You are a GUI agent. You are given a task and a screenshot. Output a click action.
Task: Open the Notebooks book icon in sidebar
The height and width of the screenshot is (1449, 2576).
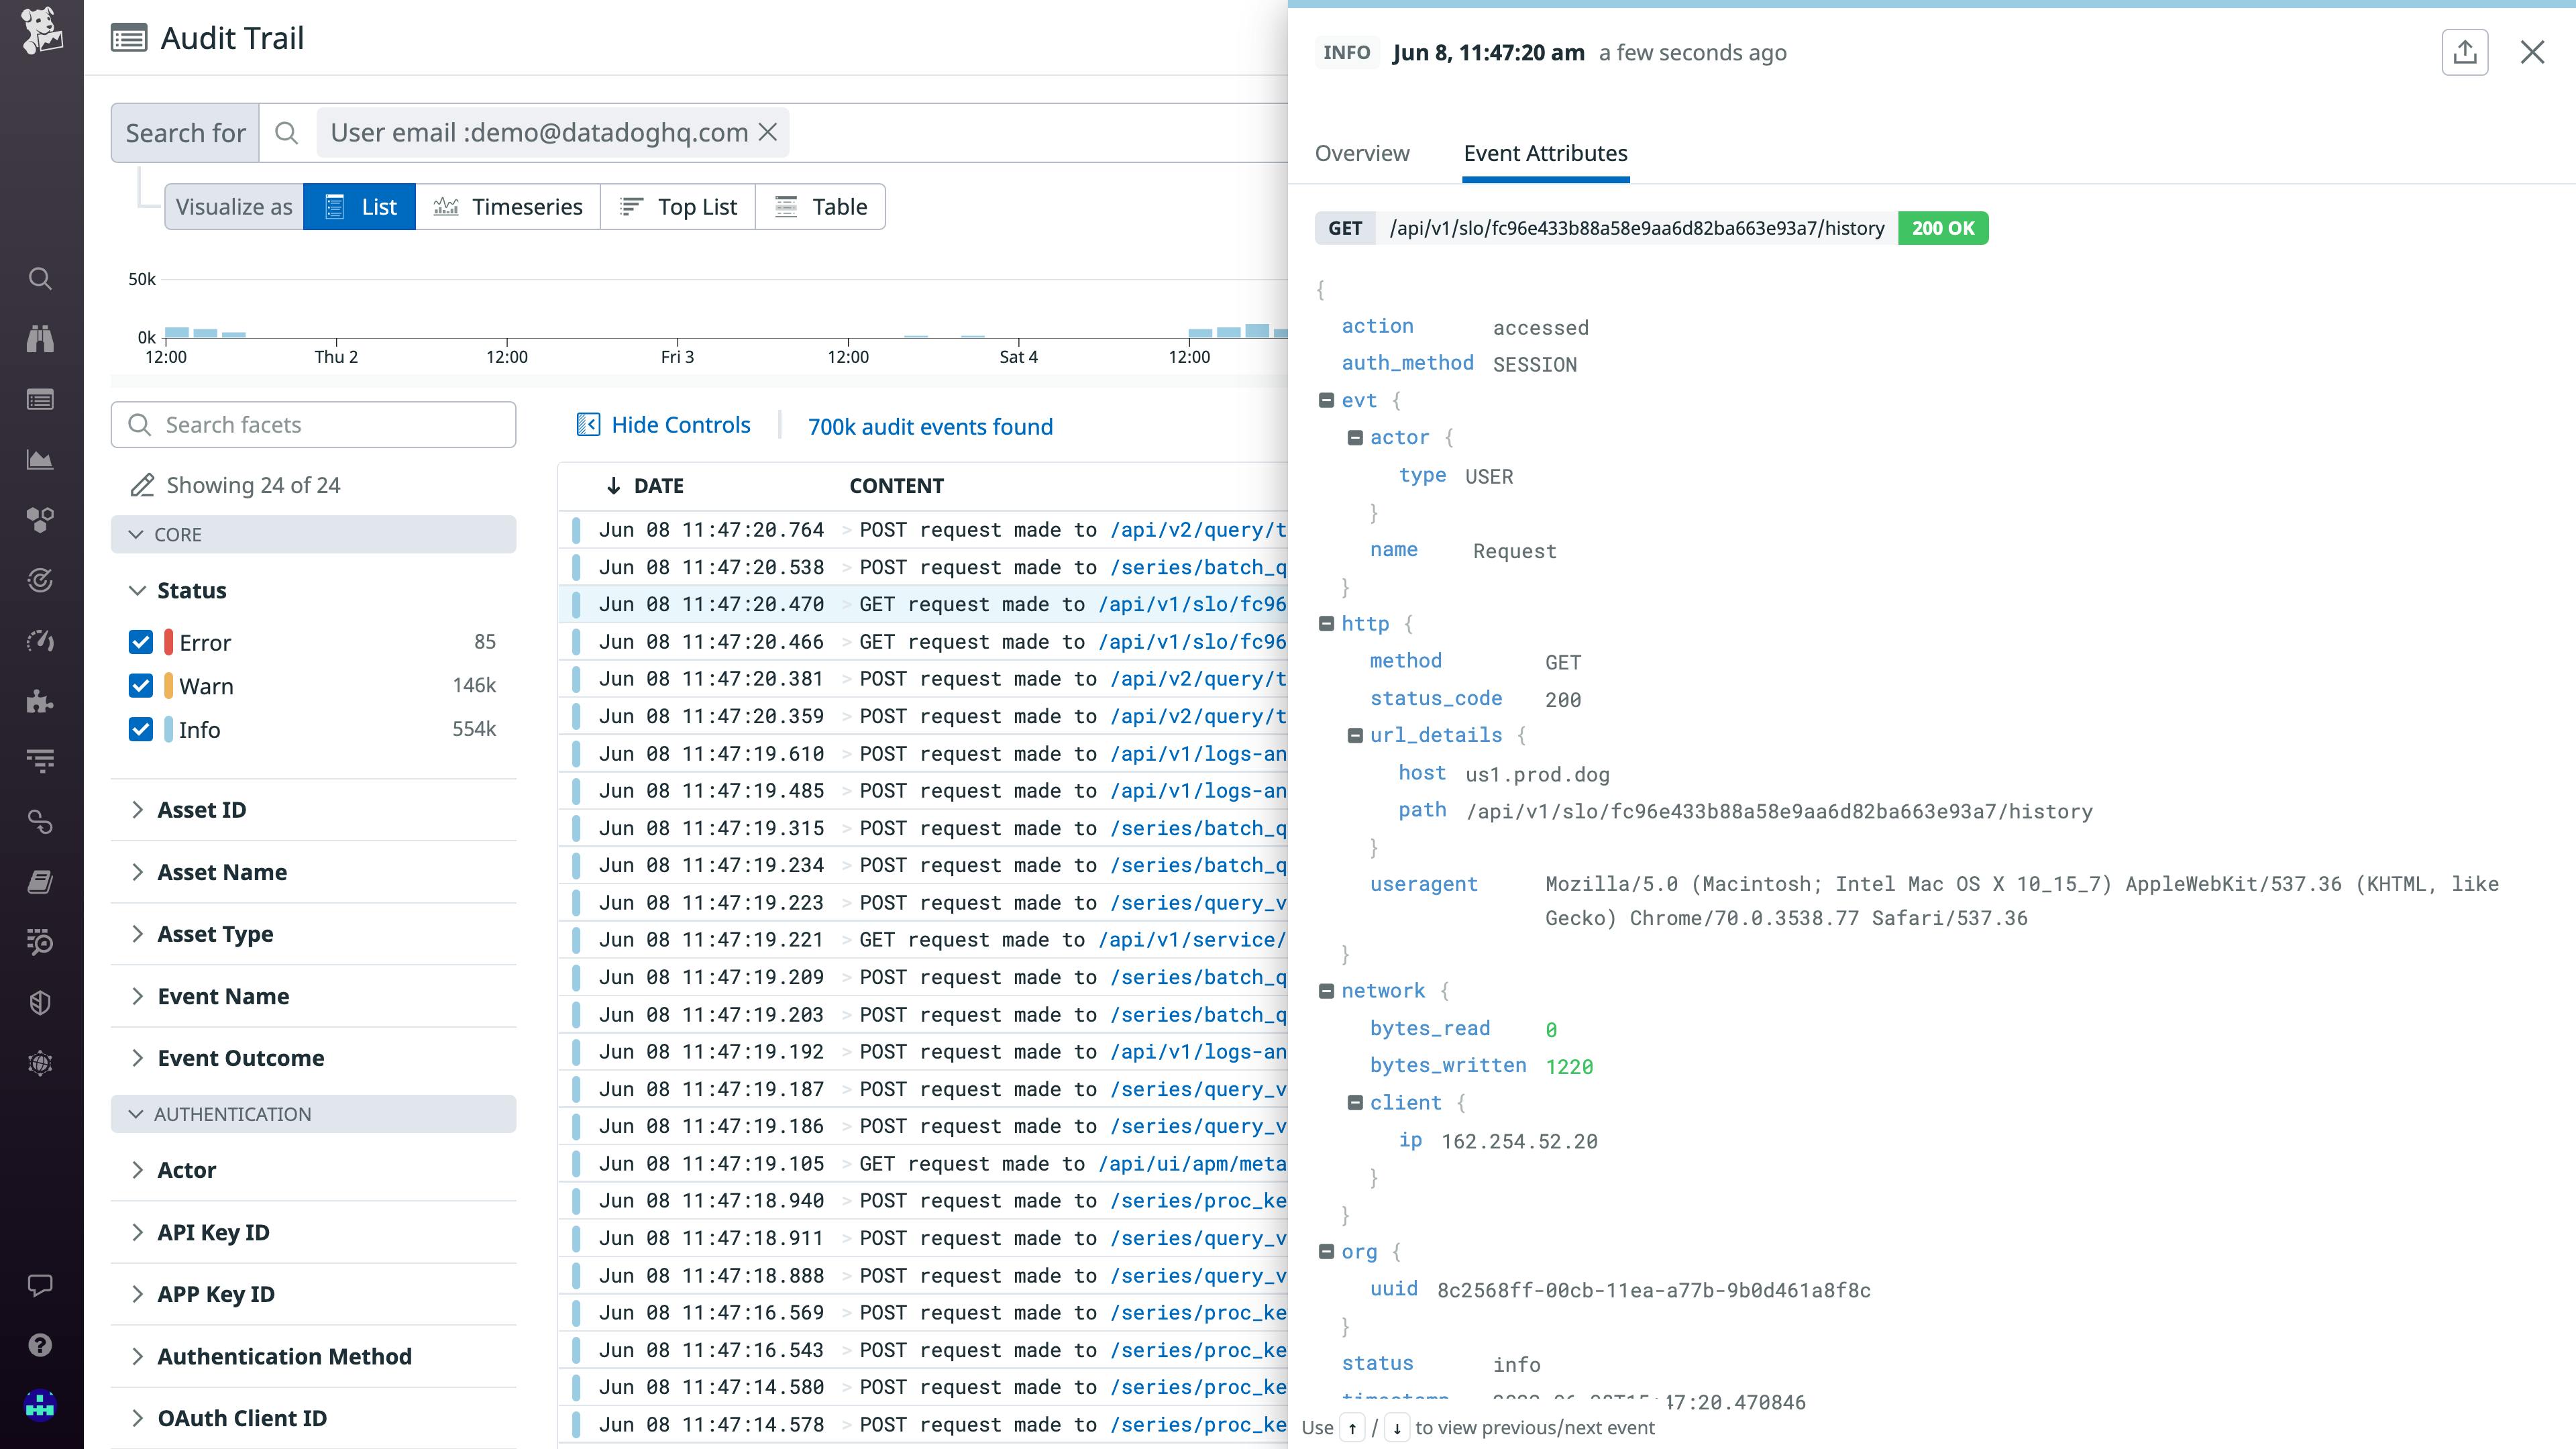pos(41,881)
